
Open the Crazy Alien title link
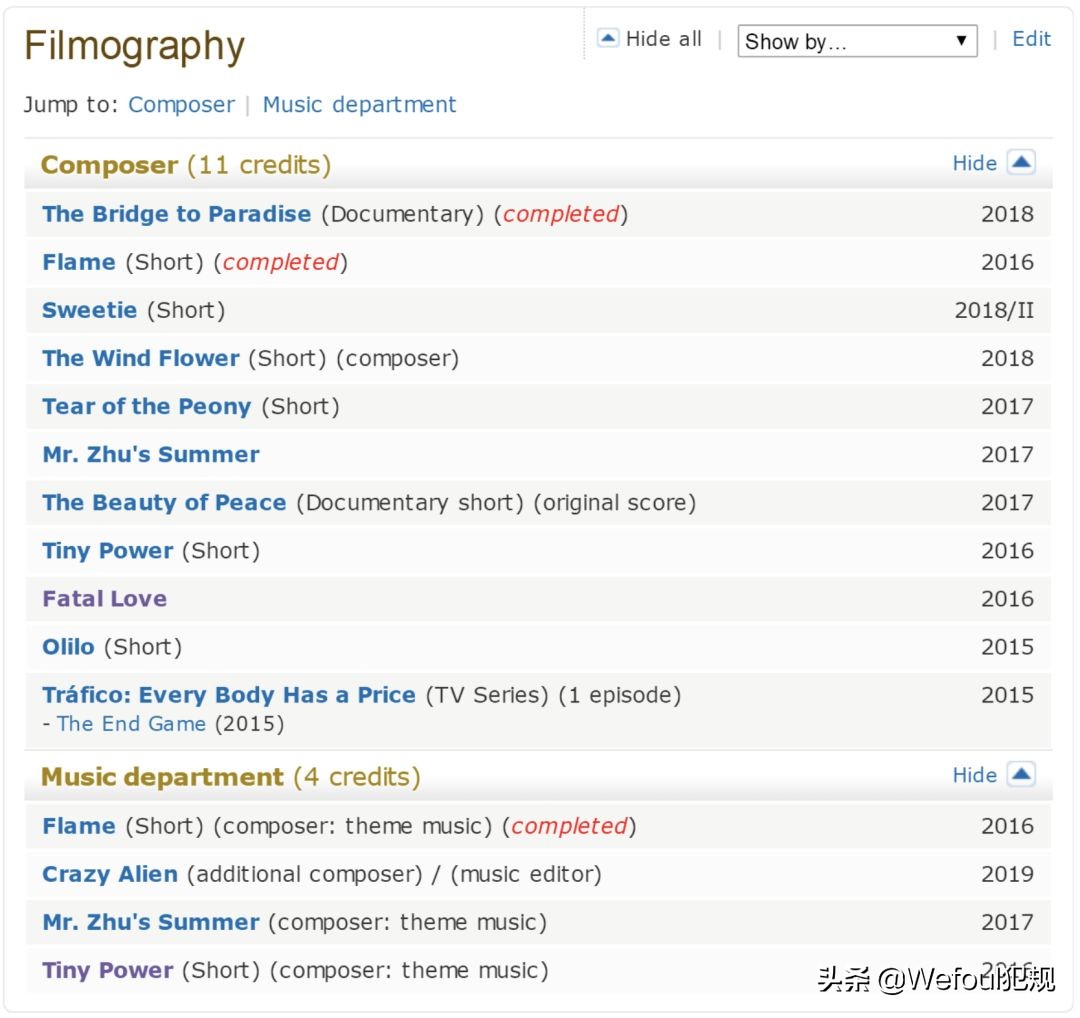pos(109,874)
